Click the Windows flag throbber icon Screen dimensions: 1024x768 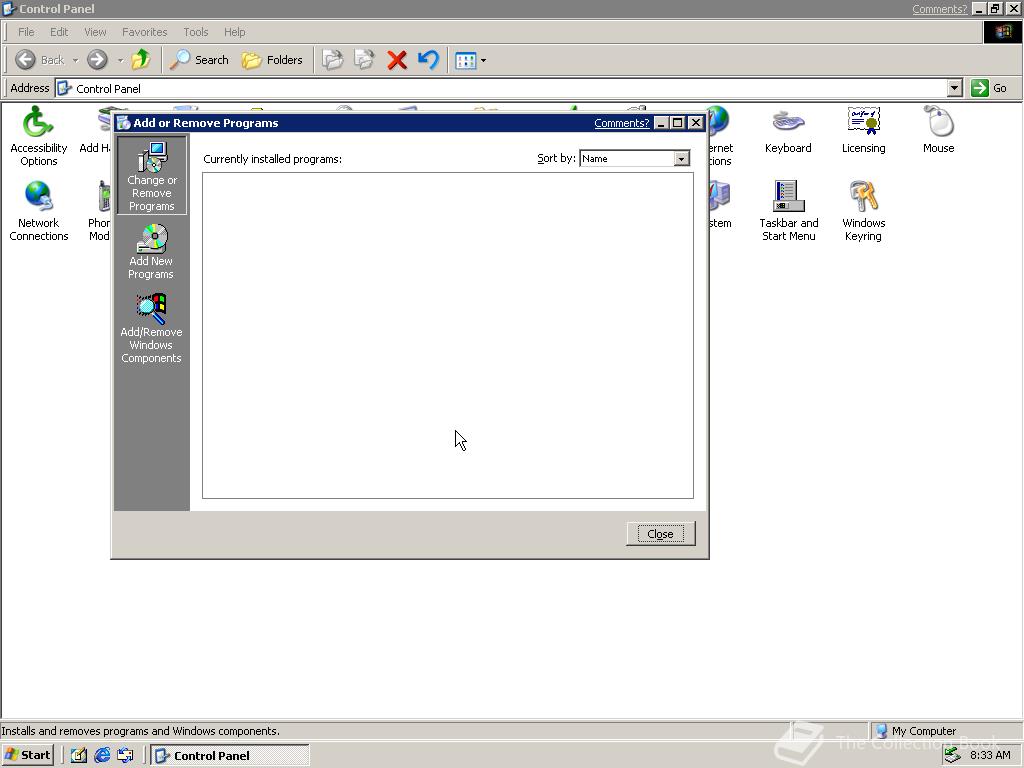1002,32
